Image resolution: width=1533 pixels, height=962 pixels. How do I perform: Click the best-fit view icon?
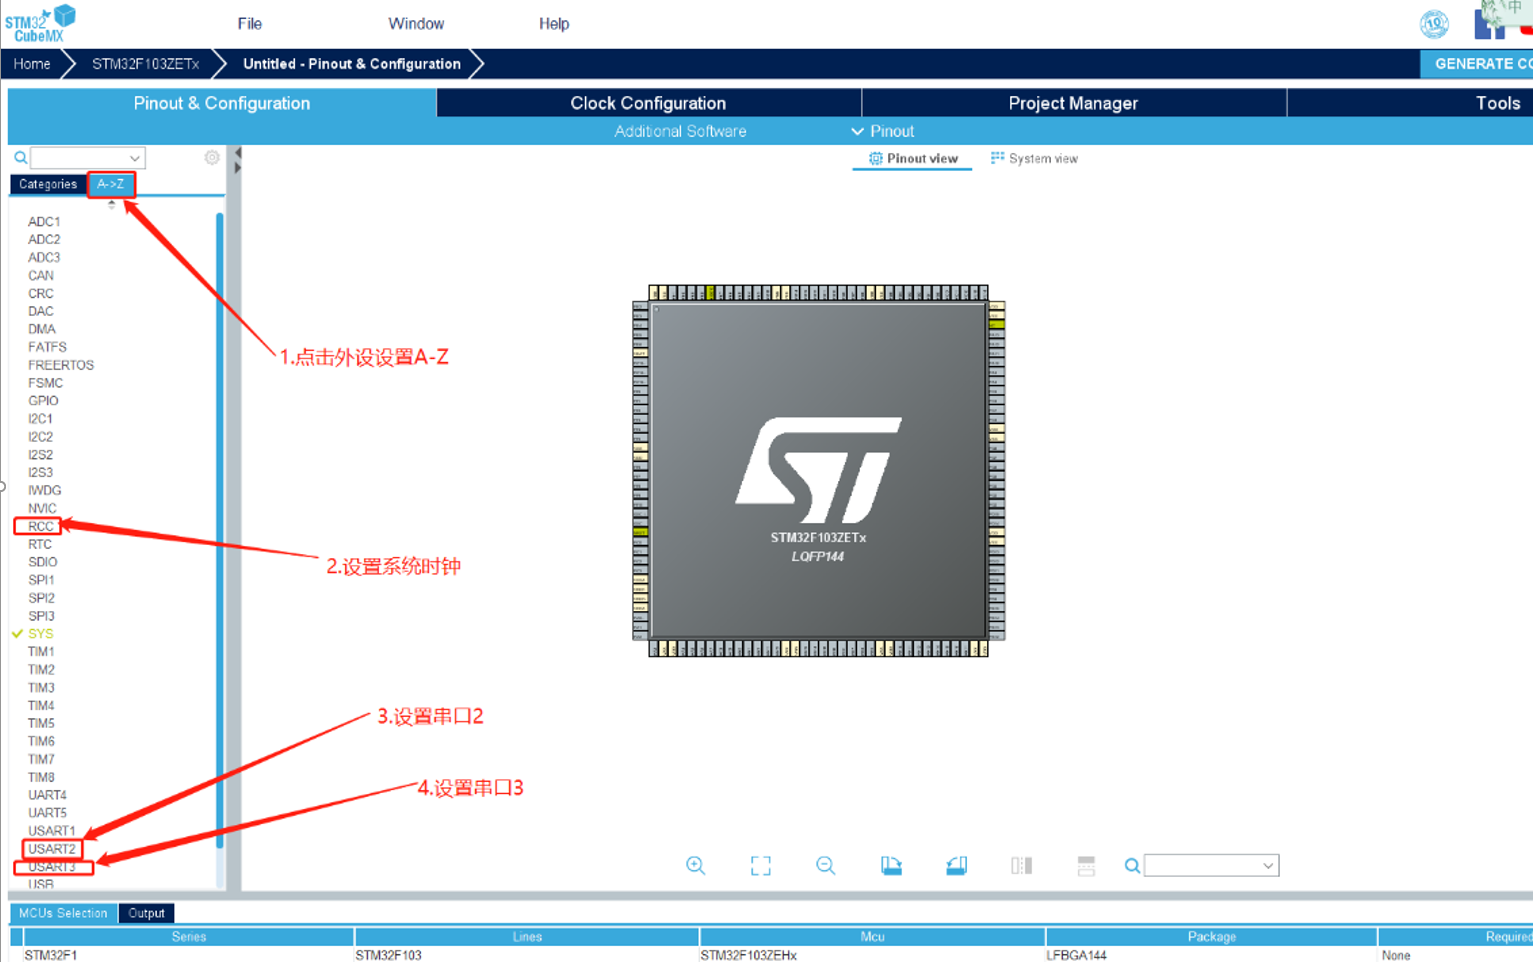click(760, 865)
